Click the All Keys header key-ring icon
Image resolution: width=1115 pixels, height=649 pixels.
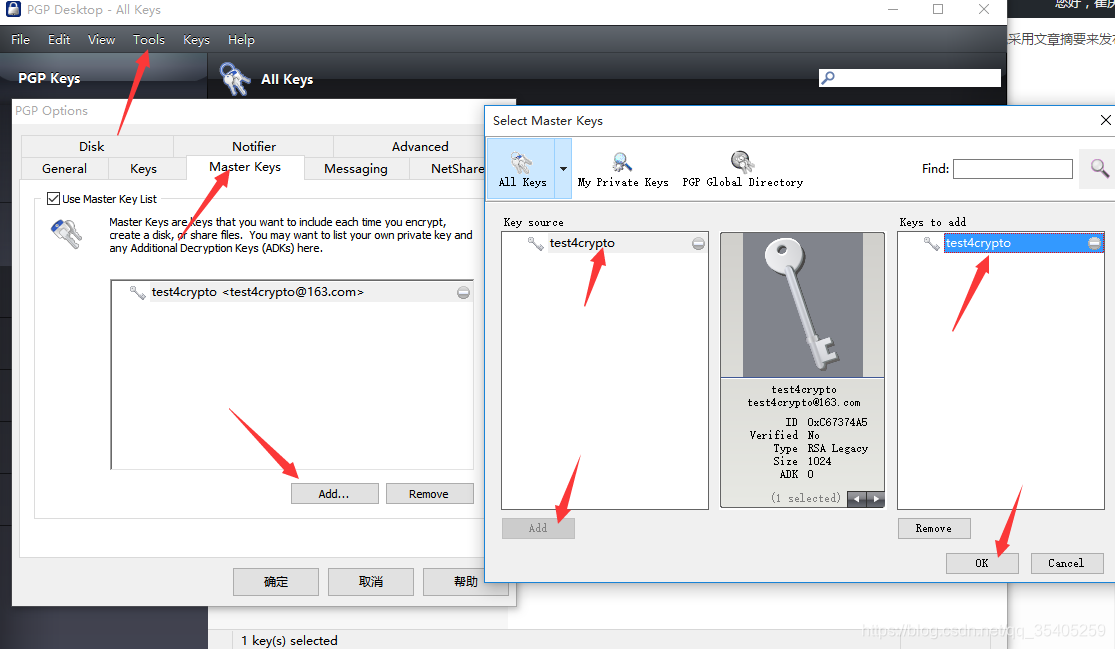[235, 78]
